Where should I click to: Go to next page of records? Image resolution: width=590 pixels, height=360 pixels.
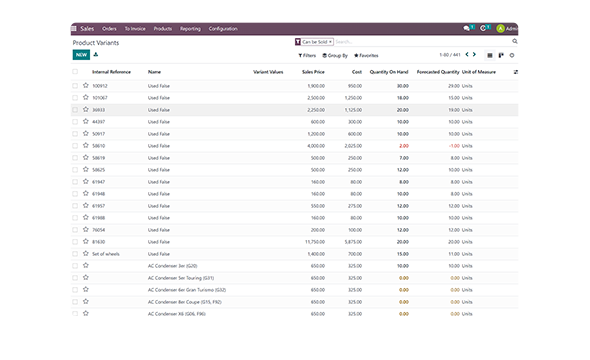click(x=474, y=55)
